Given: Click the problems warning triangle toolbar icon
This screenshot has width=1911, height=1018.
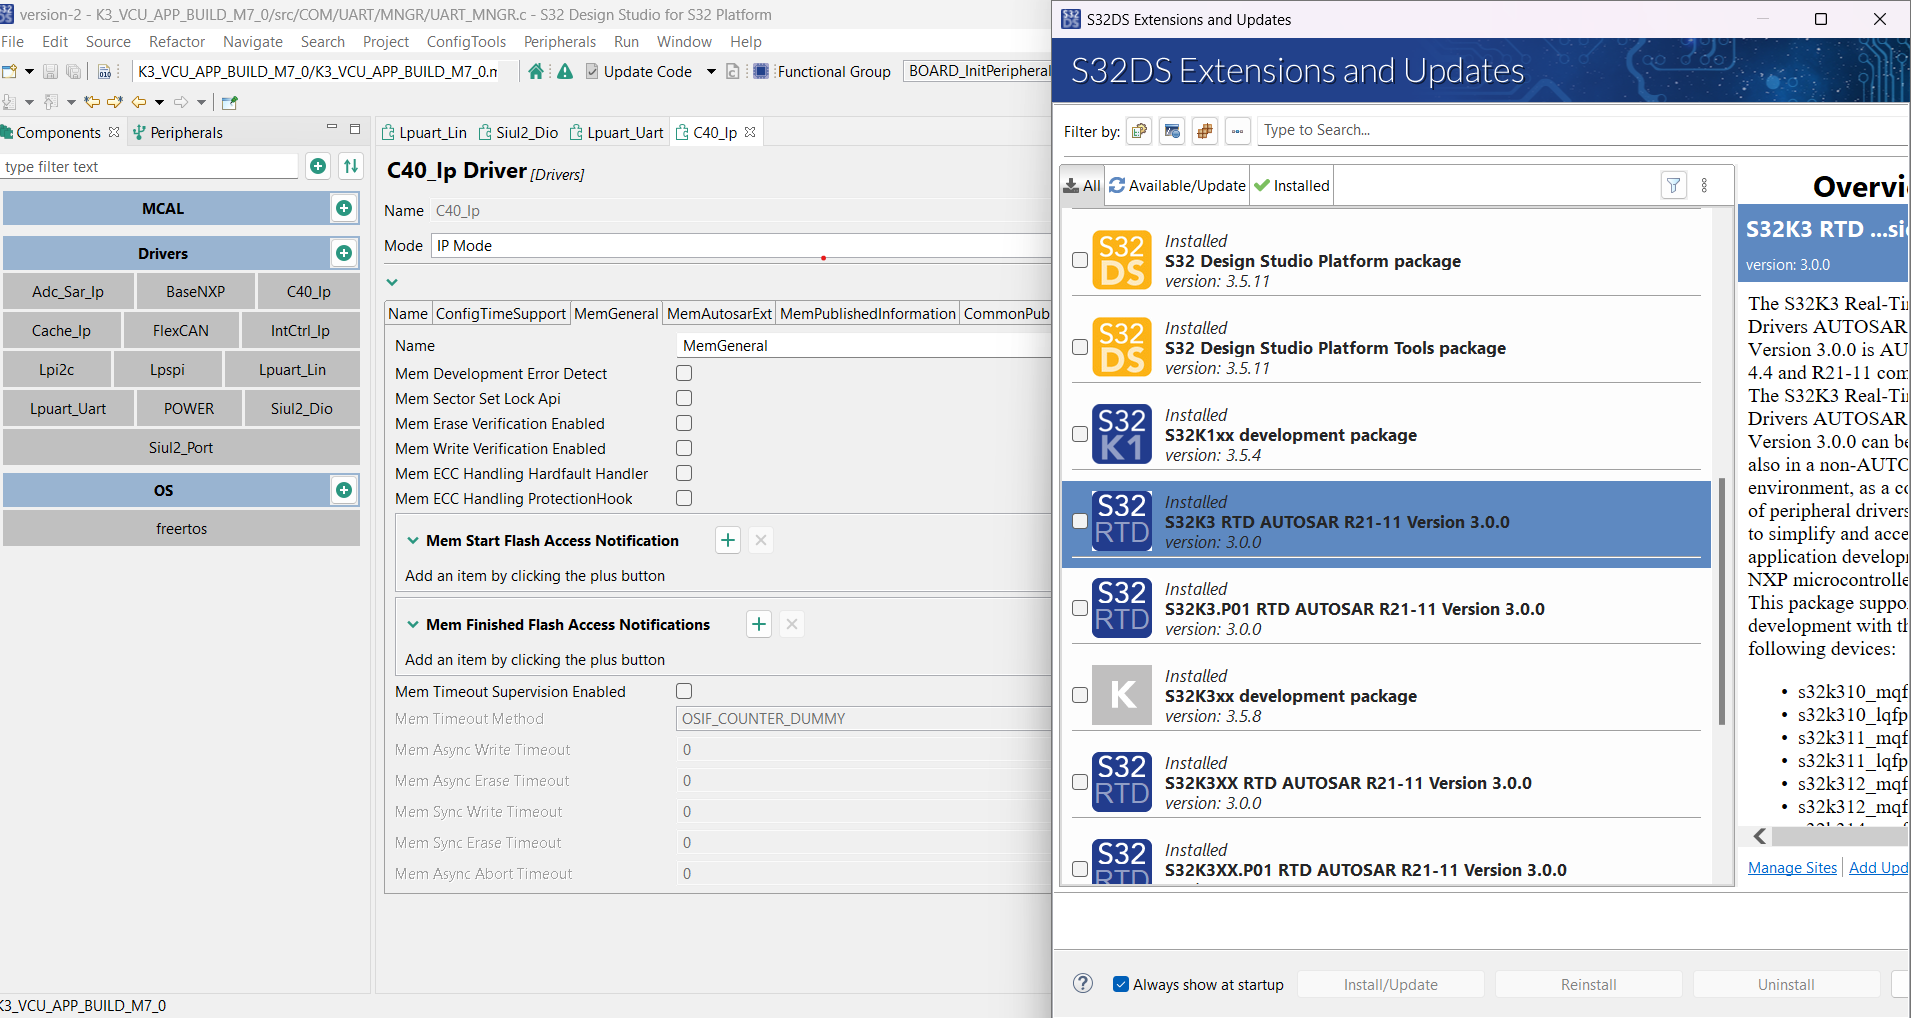Looking at the screenshot, I should tap(565, 71).
